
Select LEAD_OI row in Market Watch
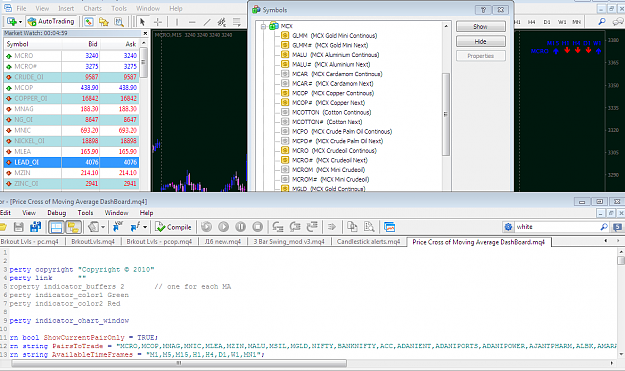[x=72, y=162]
